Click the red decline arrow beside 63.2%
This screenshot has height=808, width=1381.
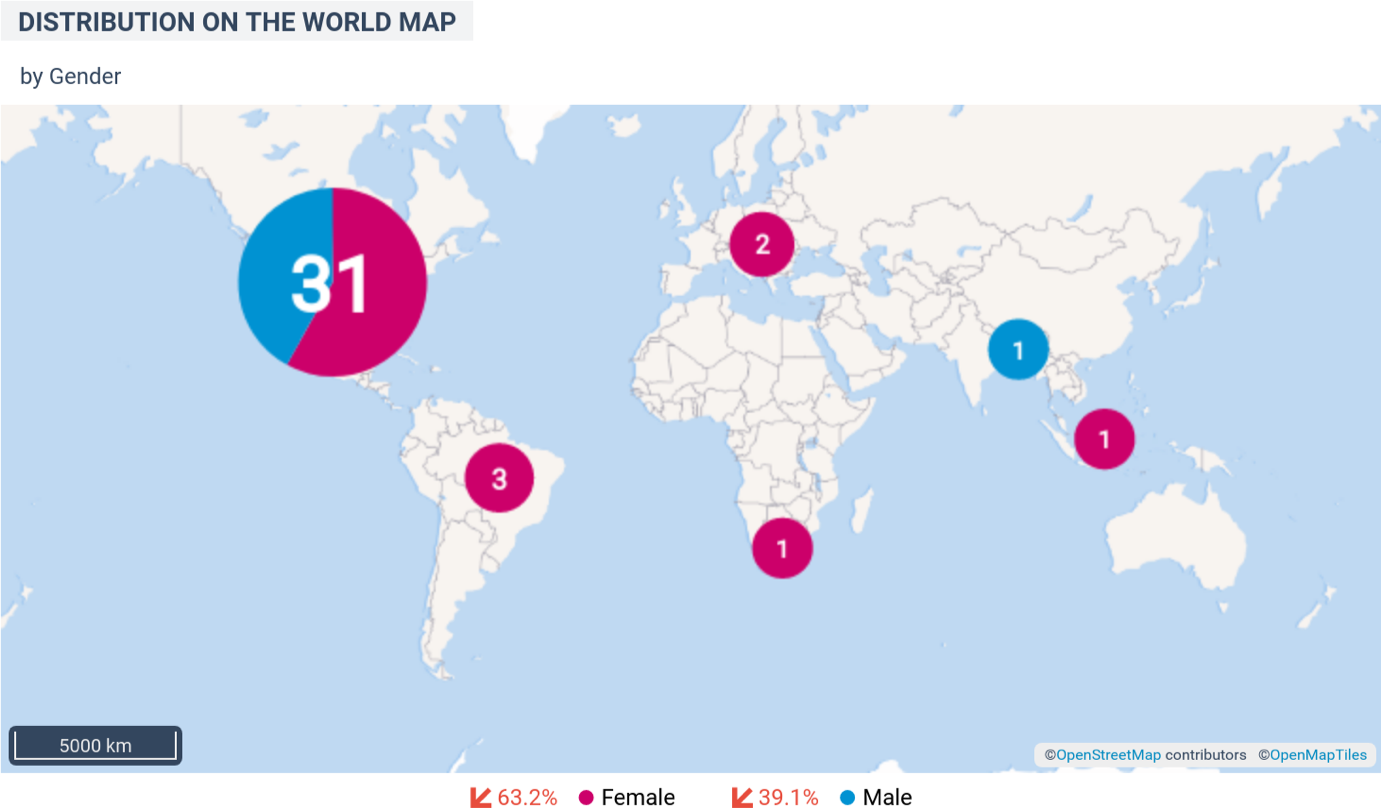point(481,797)
